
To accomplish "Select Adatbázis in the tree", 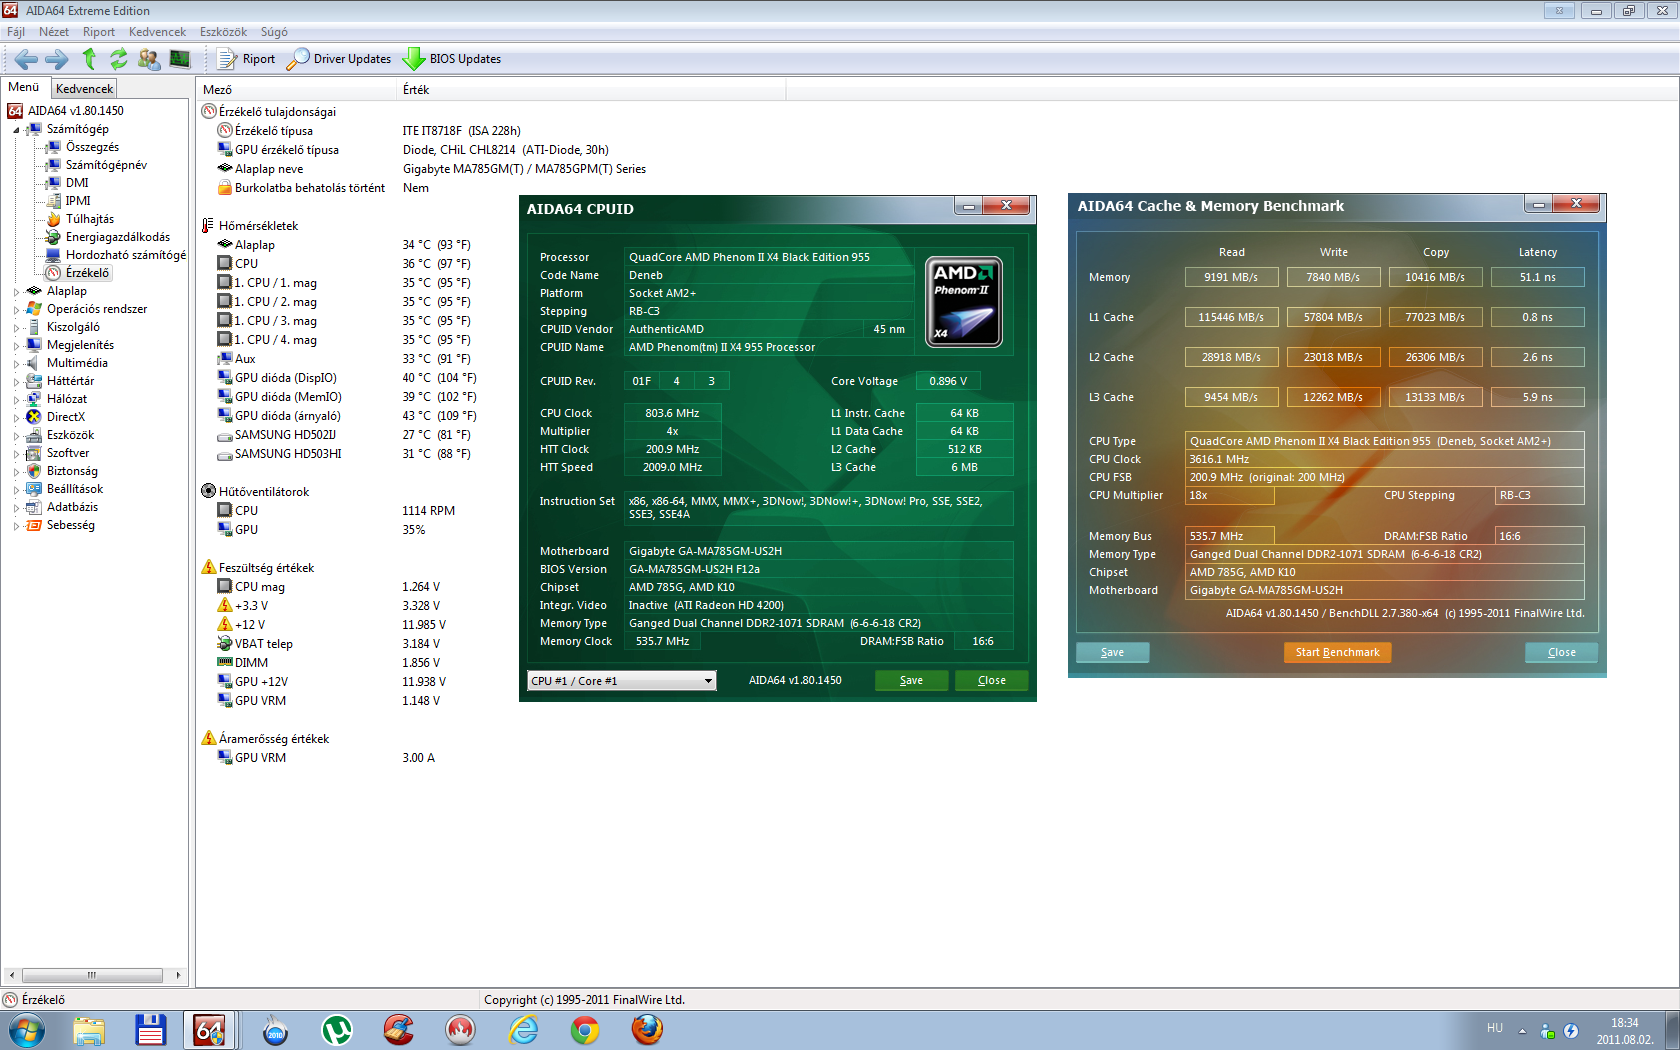I will tap(72, 507).
